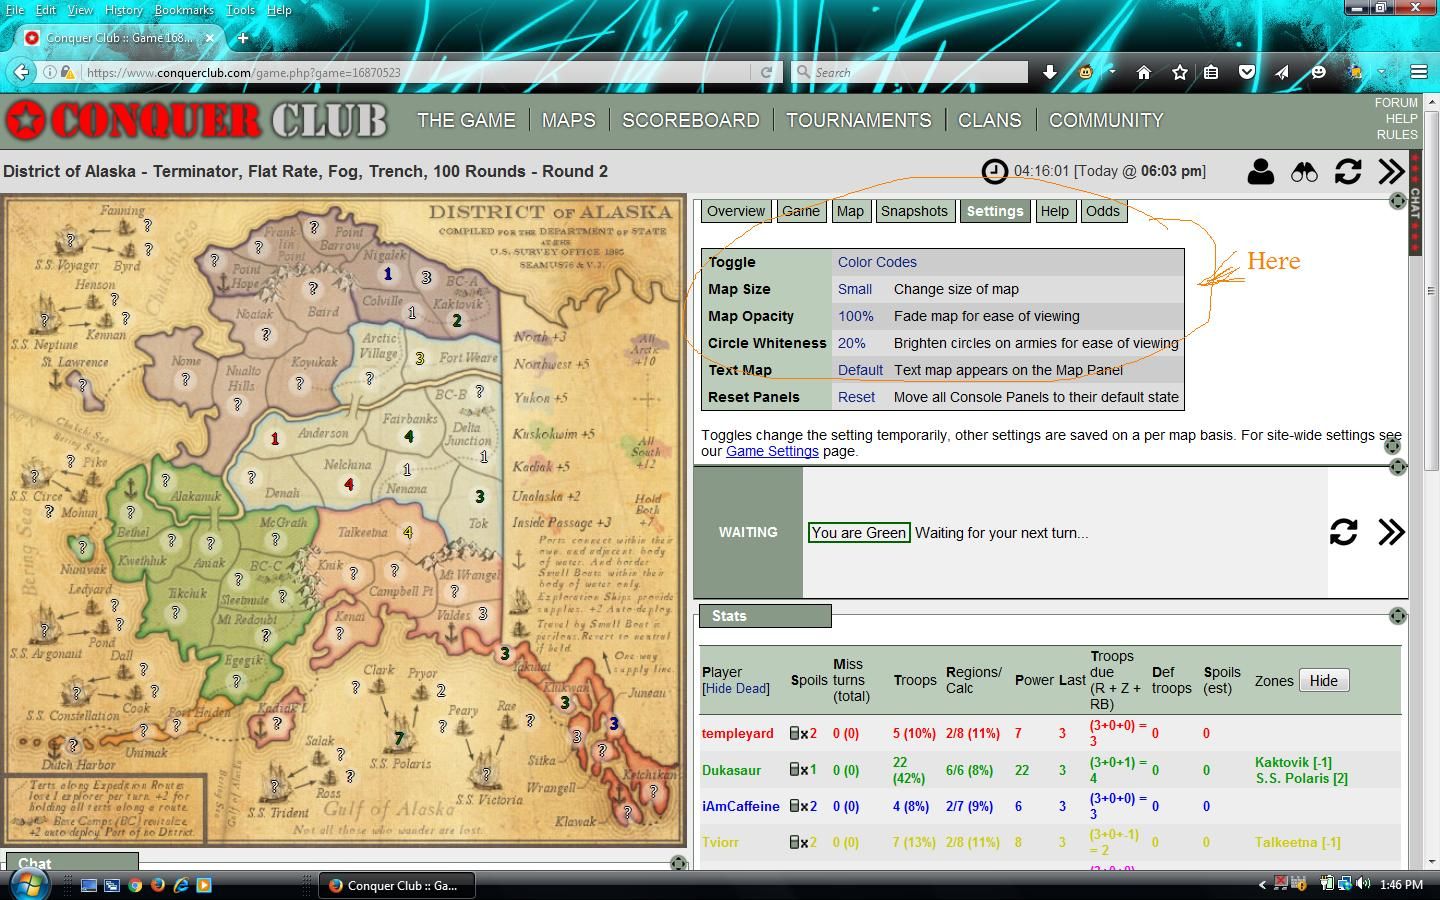Image resolution: width=1440 pixels, height=900 pixels.
Task: Open COMMUNITY navigation menu
Action: (x=1106, y=120)
